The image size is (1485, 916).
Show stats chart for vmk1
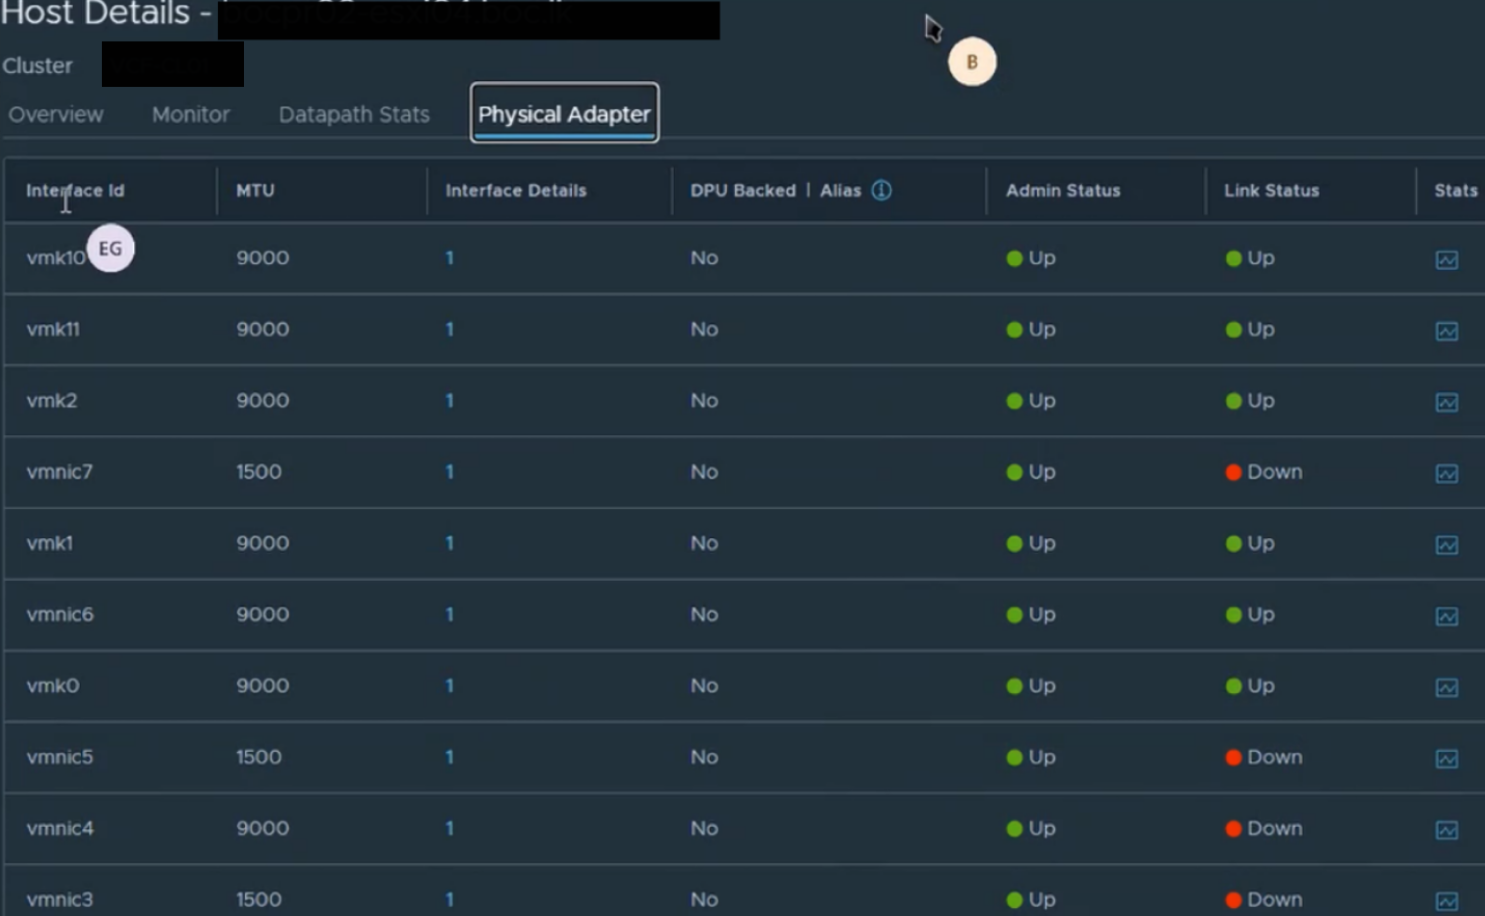click(x=1446, y=545)
